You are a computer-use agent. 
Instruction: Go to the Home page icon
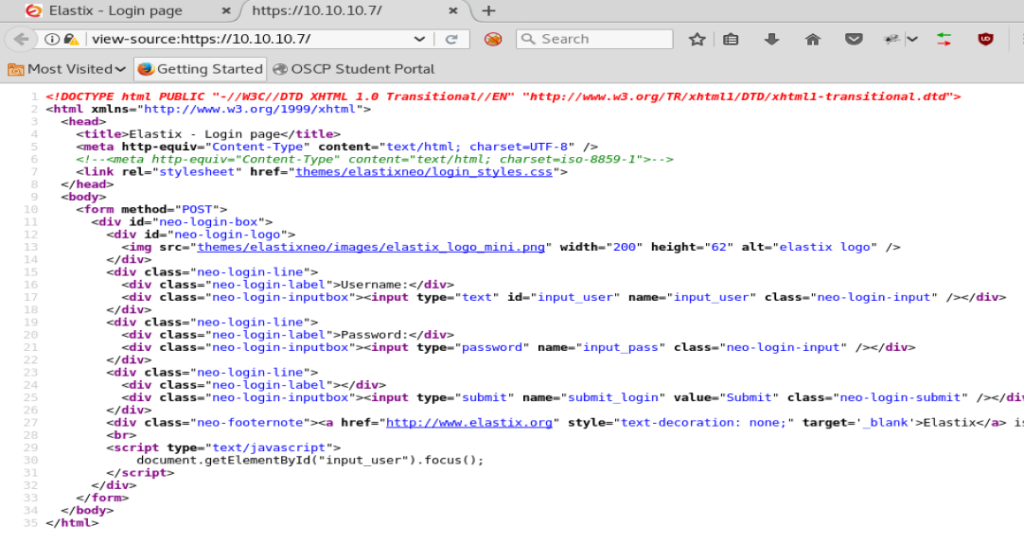click(812, 39)
